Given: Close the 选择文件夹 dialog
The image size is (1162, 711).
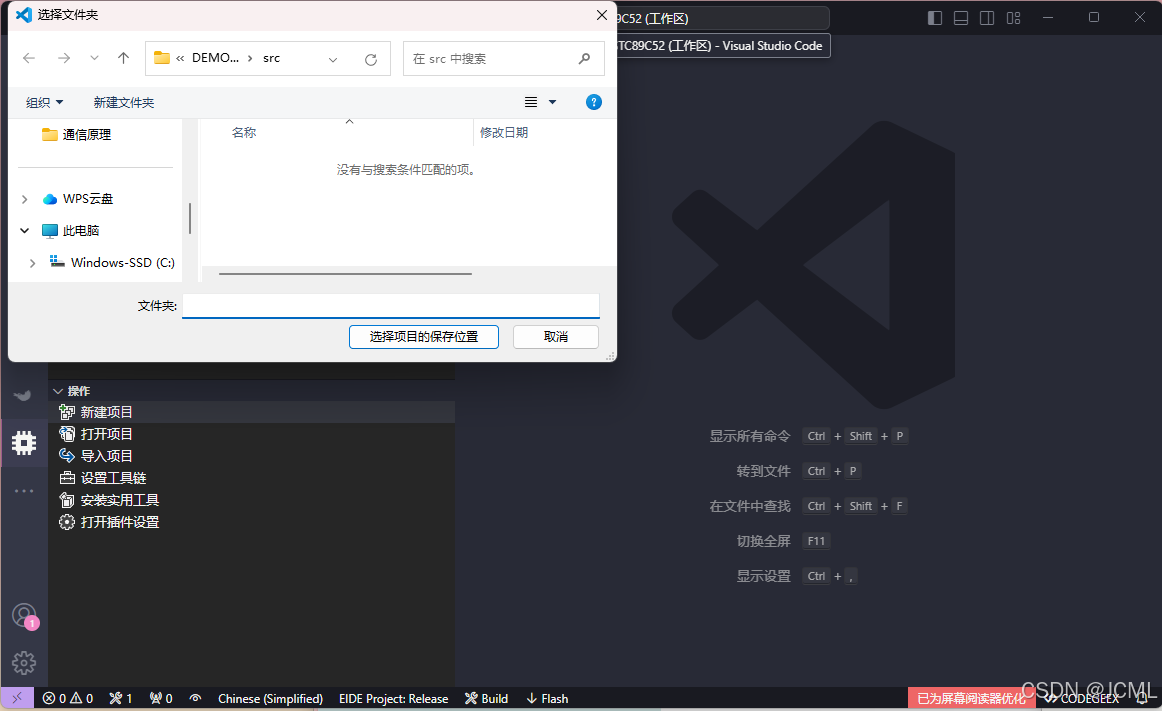Looking at the screenshot, I should point(602,15).
